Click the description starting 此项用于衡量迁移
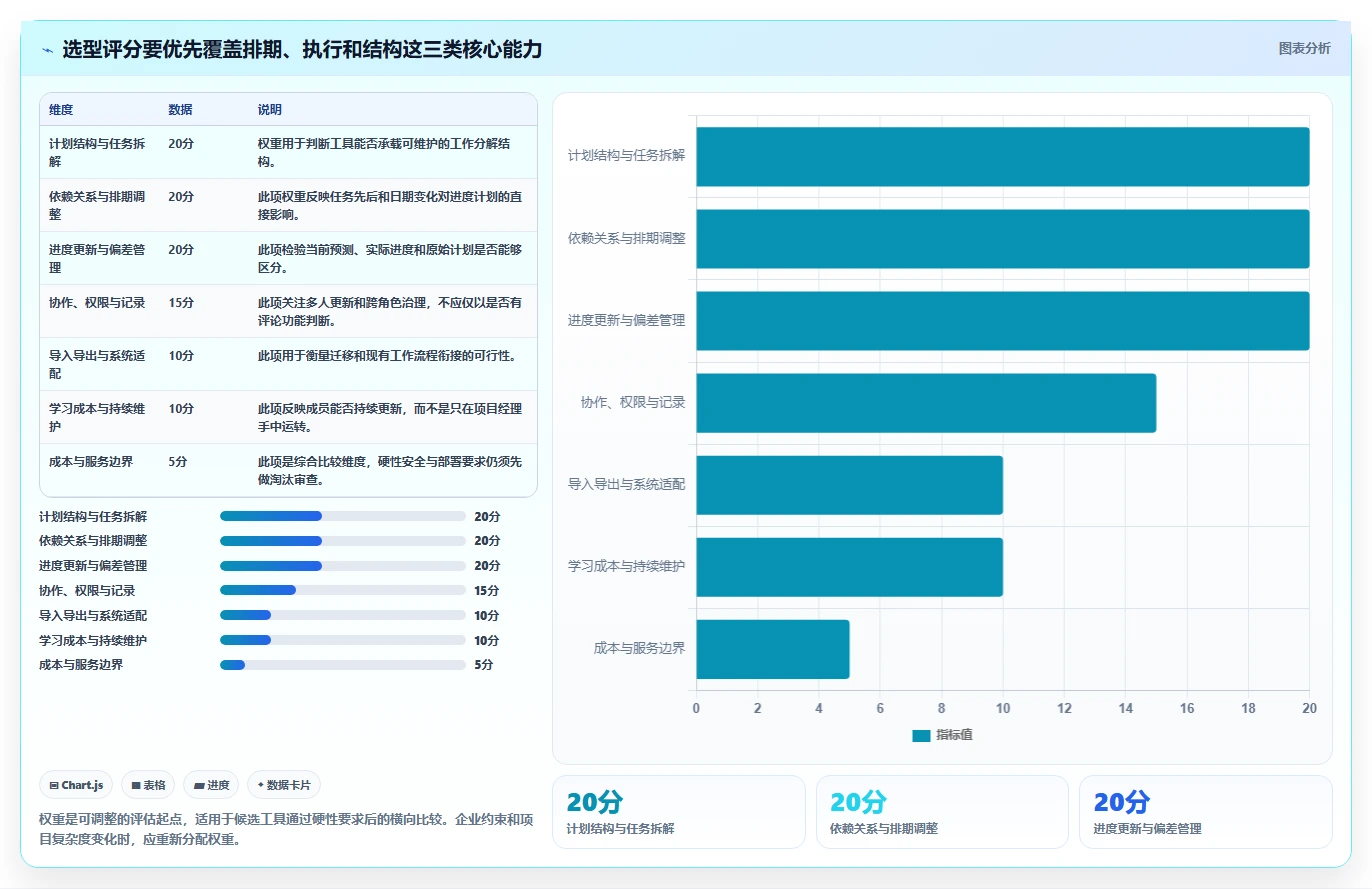Image resolution: width=1372 pixels, height=889 pixels. [x=390, y=355]
